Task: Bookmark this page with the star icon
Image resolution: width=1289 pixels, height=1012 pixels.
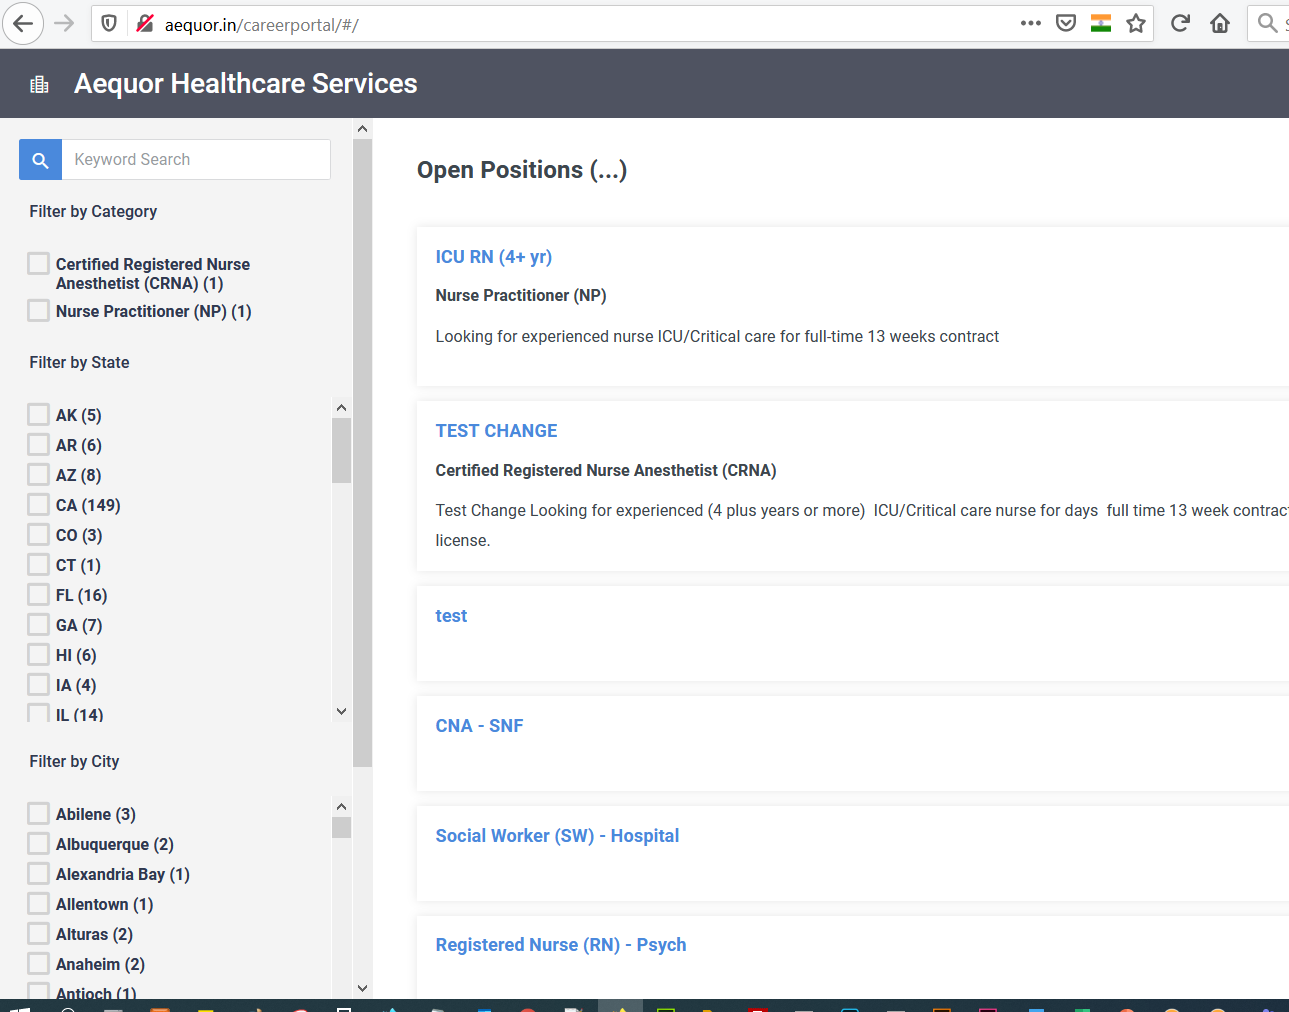Action: pyautogui.click(x=1136, y=22)
